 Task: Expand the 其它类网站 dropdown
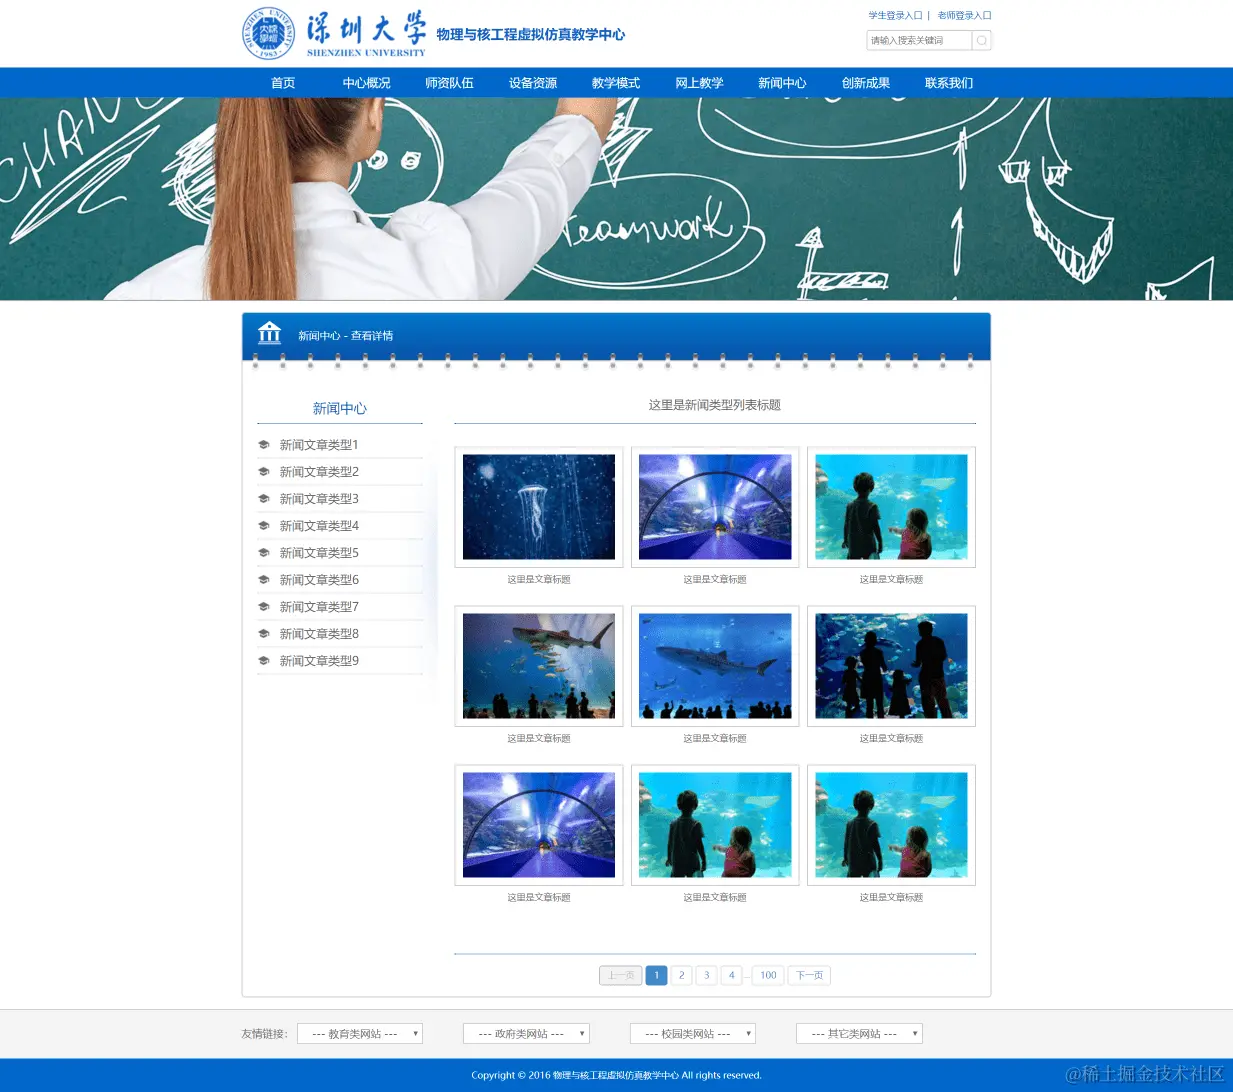pyautogui.click(x=858, y=1033)
